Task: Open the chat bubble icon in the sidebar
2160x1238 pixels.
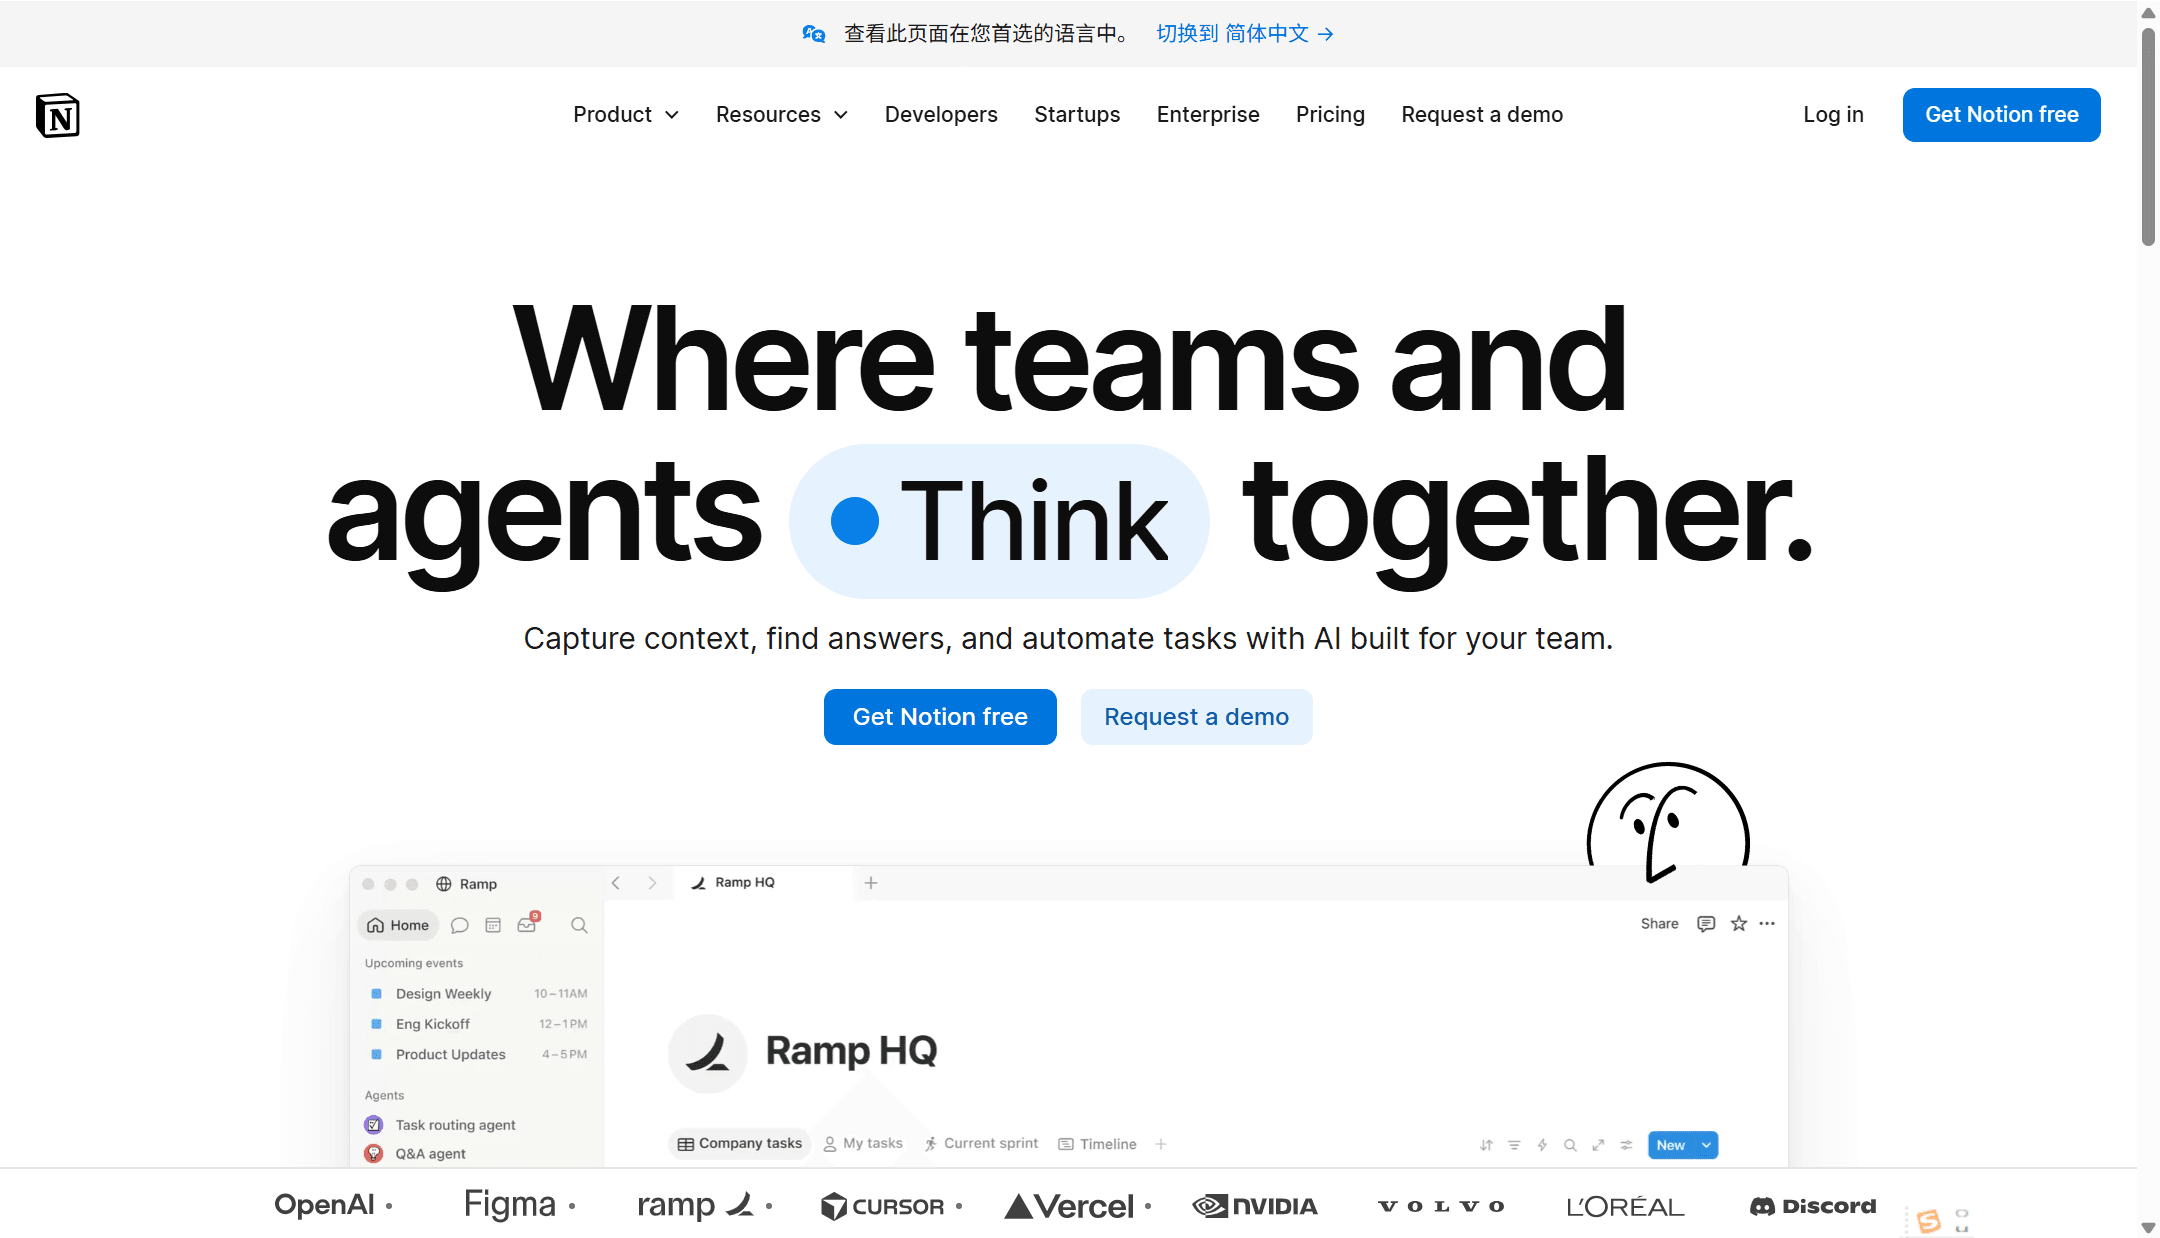Action: (460, 925)
